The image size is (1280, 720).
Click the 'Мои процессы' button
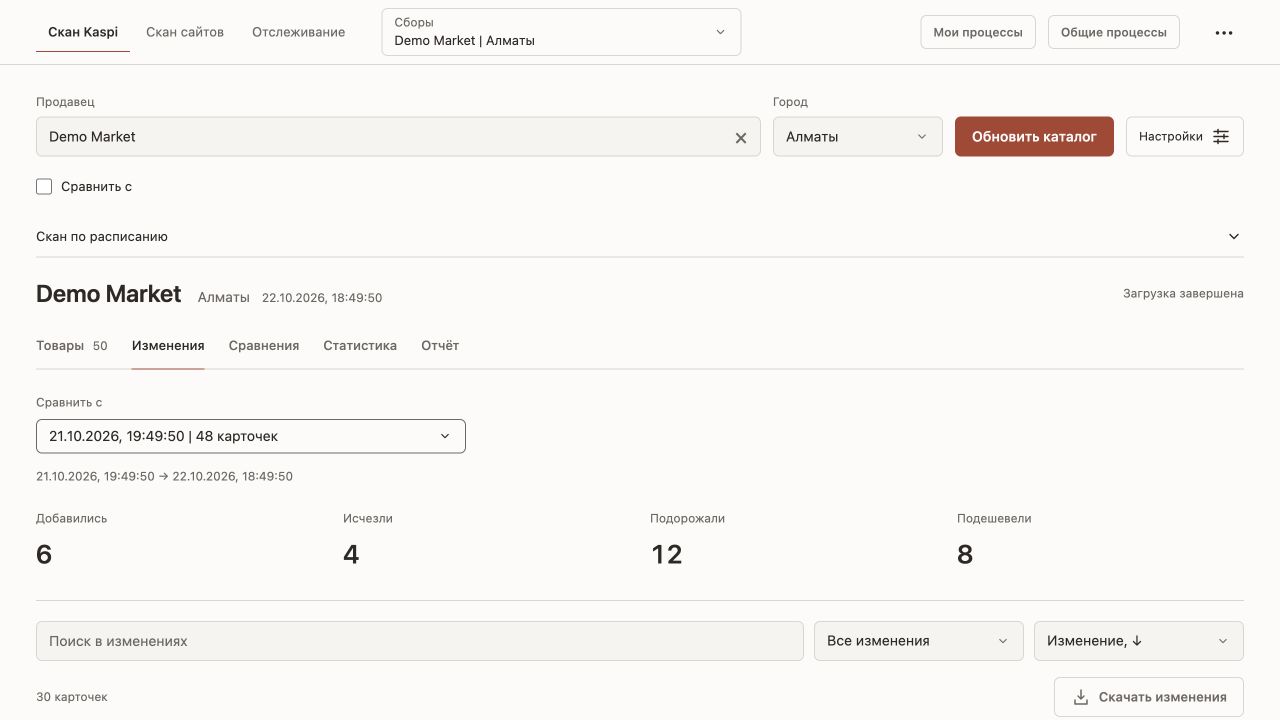[978, 32]
